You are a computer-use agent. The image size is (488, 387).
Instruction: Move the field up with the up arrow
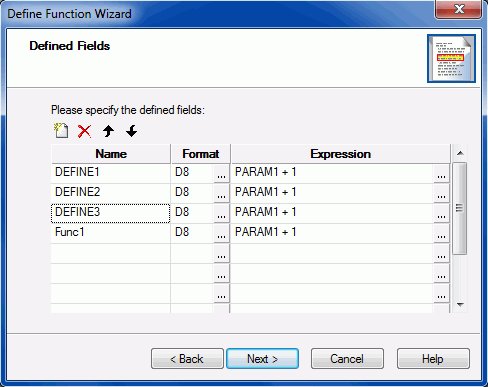pos(108,131)
